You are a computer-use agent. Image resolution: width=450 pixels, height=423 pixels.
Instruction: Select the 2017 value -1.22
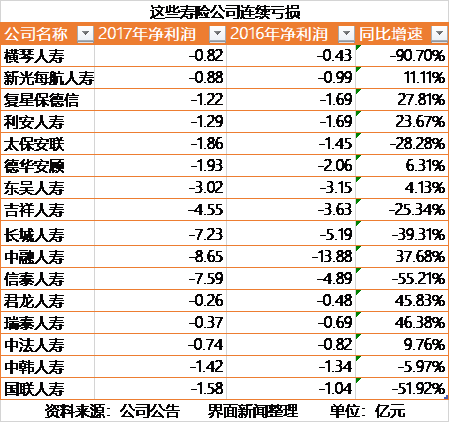point(207,99)
